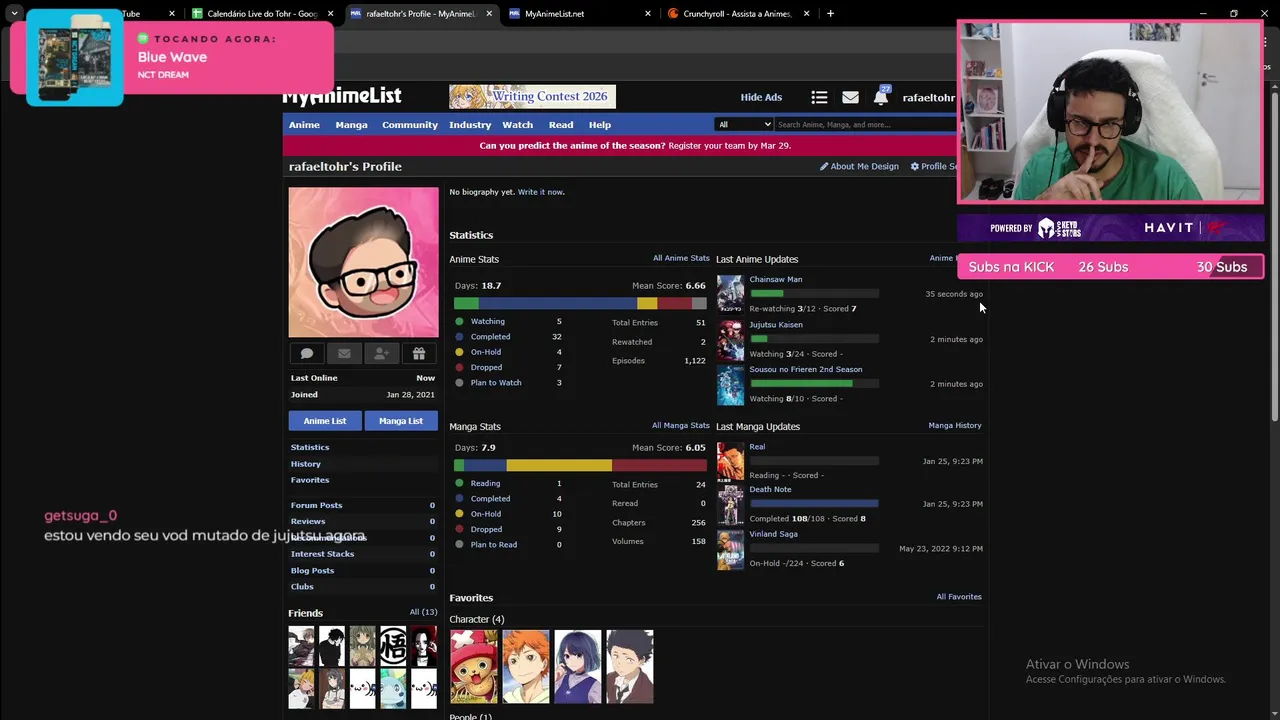The width and height of the screenshot is (1280, 720).
Task: Close the rafaeltohr's Profile browser tab
Action: point(489,14)
